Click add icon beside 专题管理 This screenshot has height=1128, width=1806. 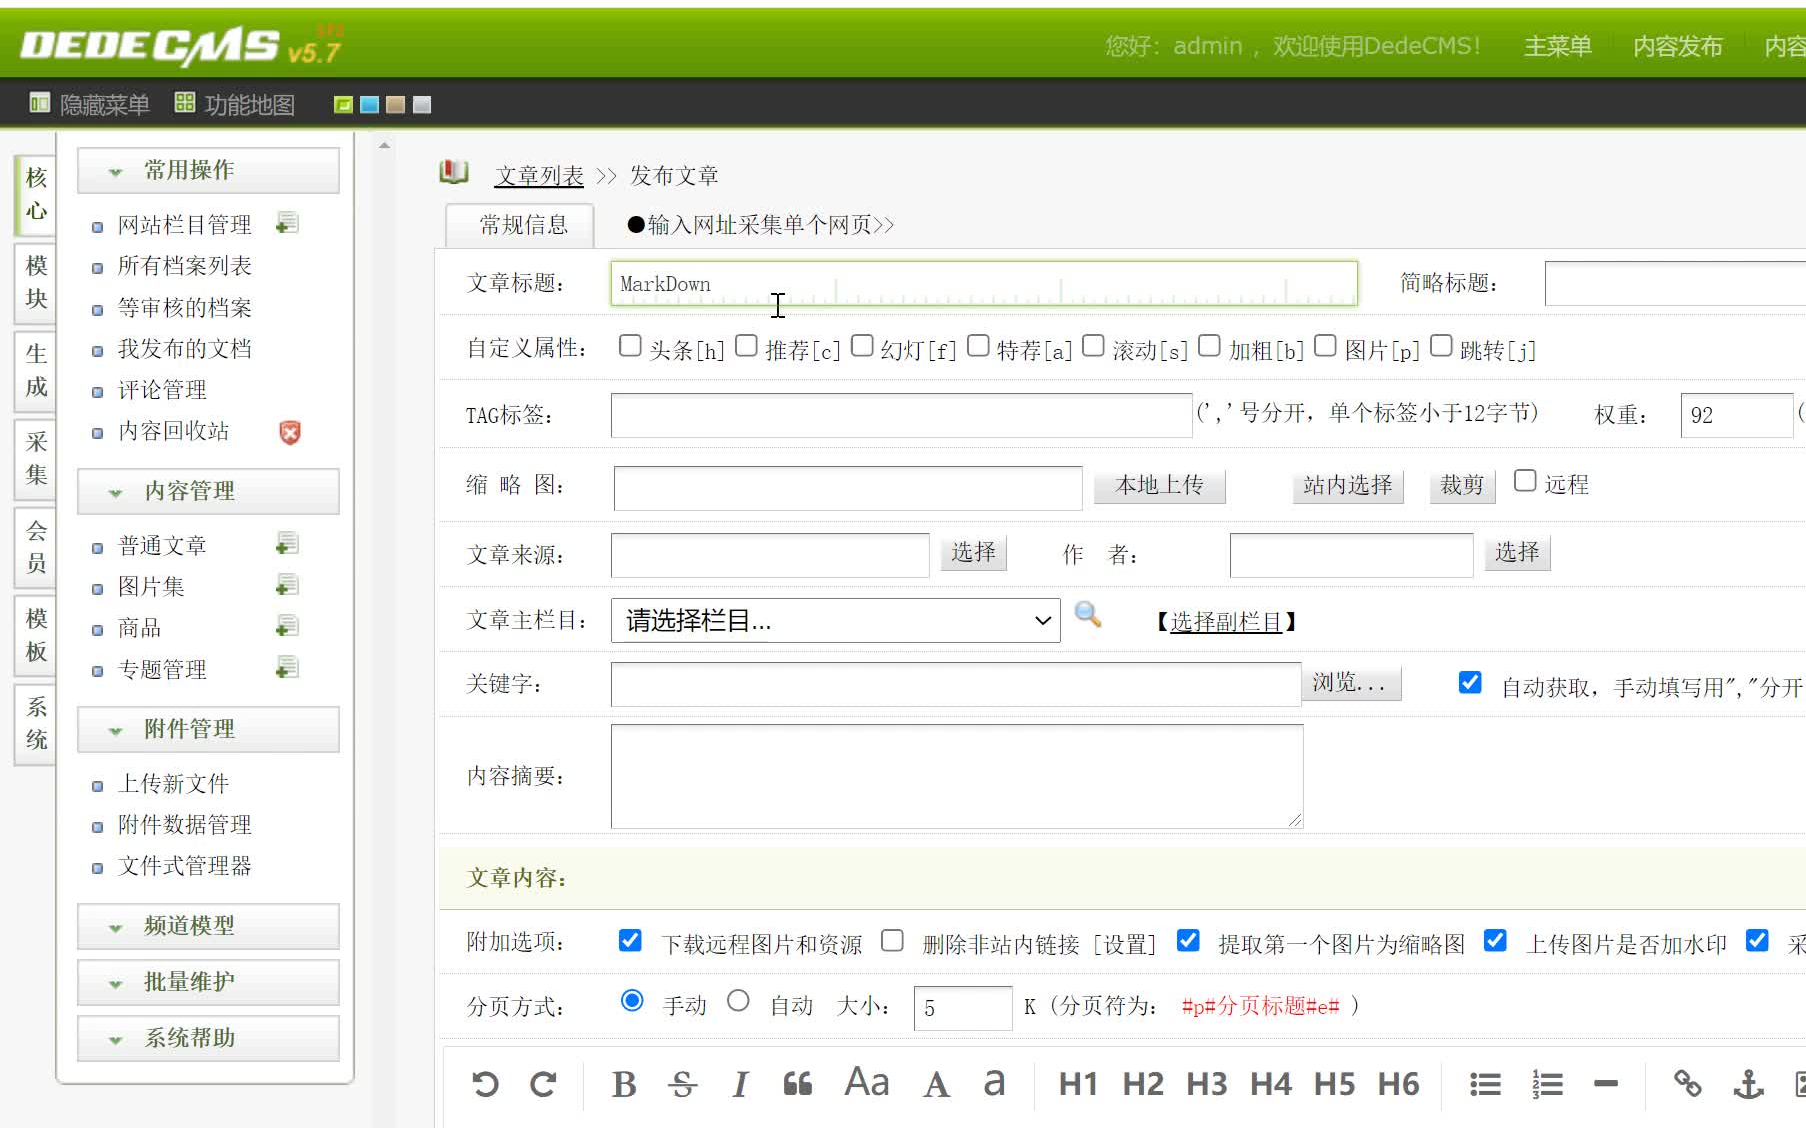(x=288, y=667)
